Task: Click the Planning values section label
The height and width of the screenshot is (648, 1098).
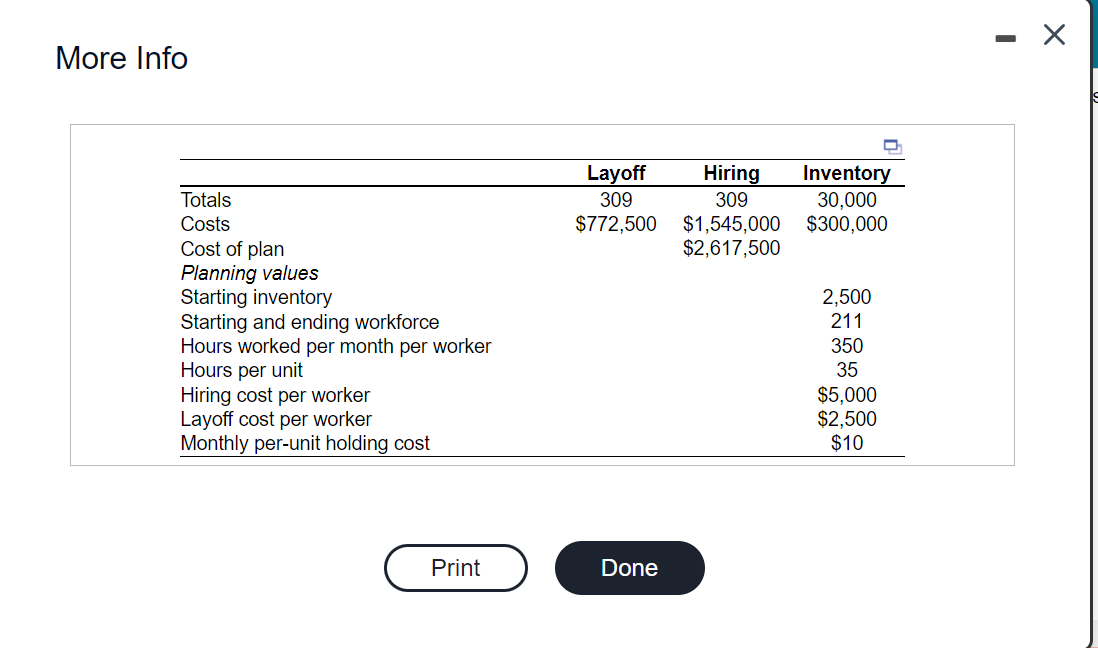Action: click(249, 272)
